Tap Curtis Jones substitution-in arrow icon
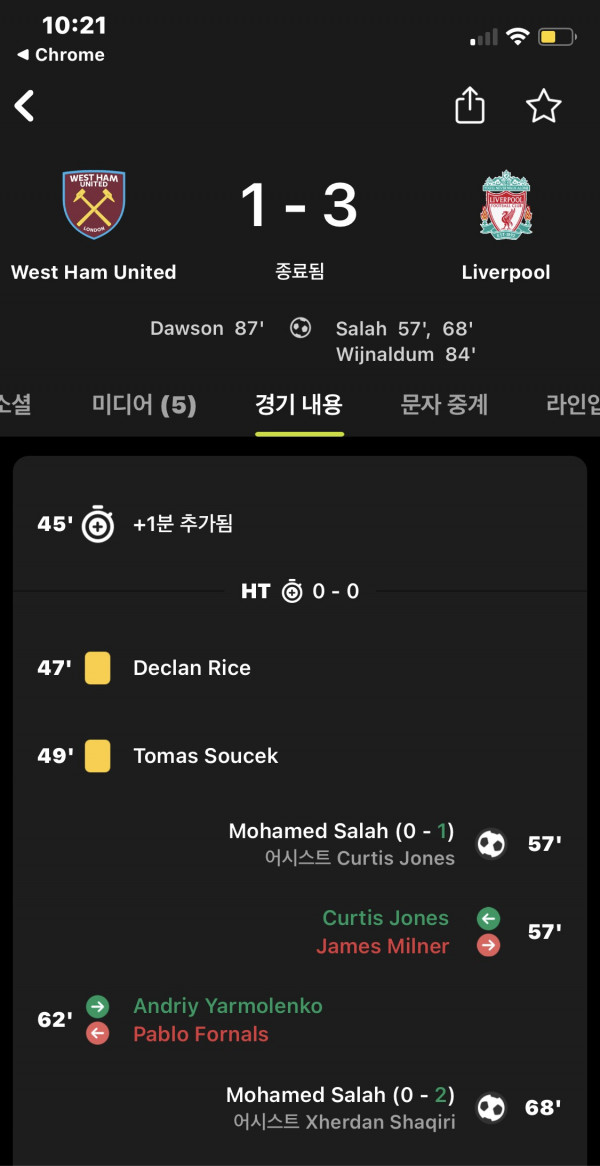This screenshot has height=1166, width=600. 488,918
